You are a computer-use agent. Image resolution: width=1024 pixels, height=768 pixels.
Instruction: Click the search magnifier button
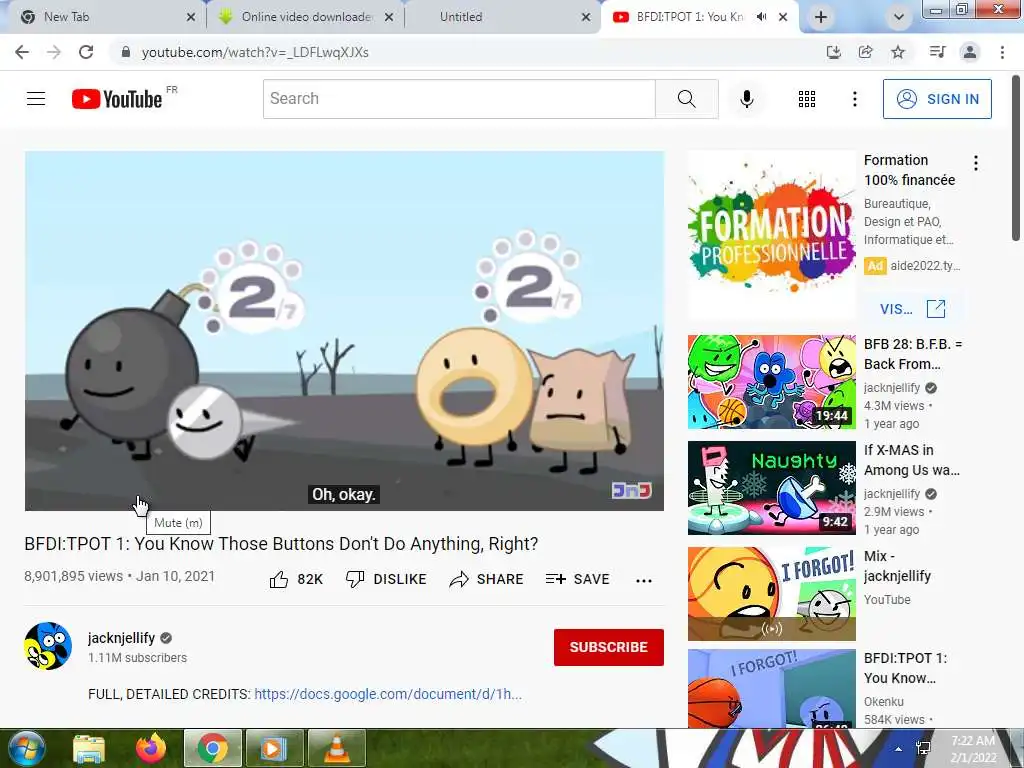[x=686, y=99]
